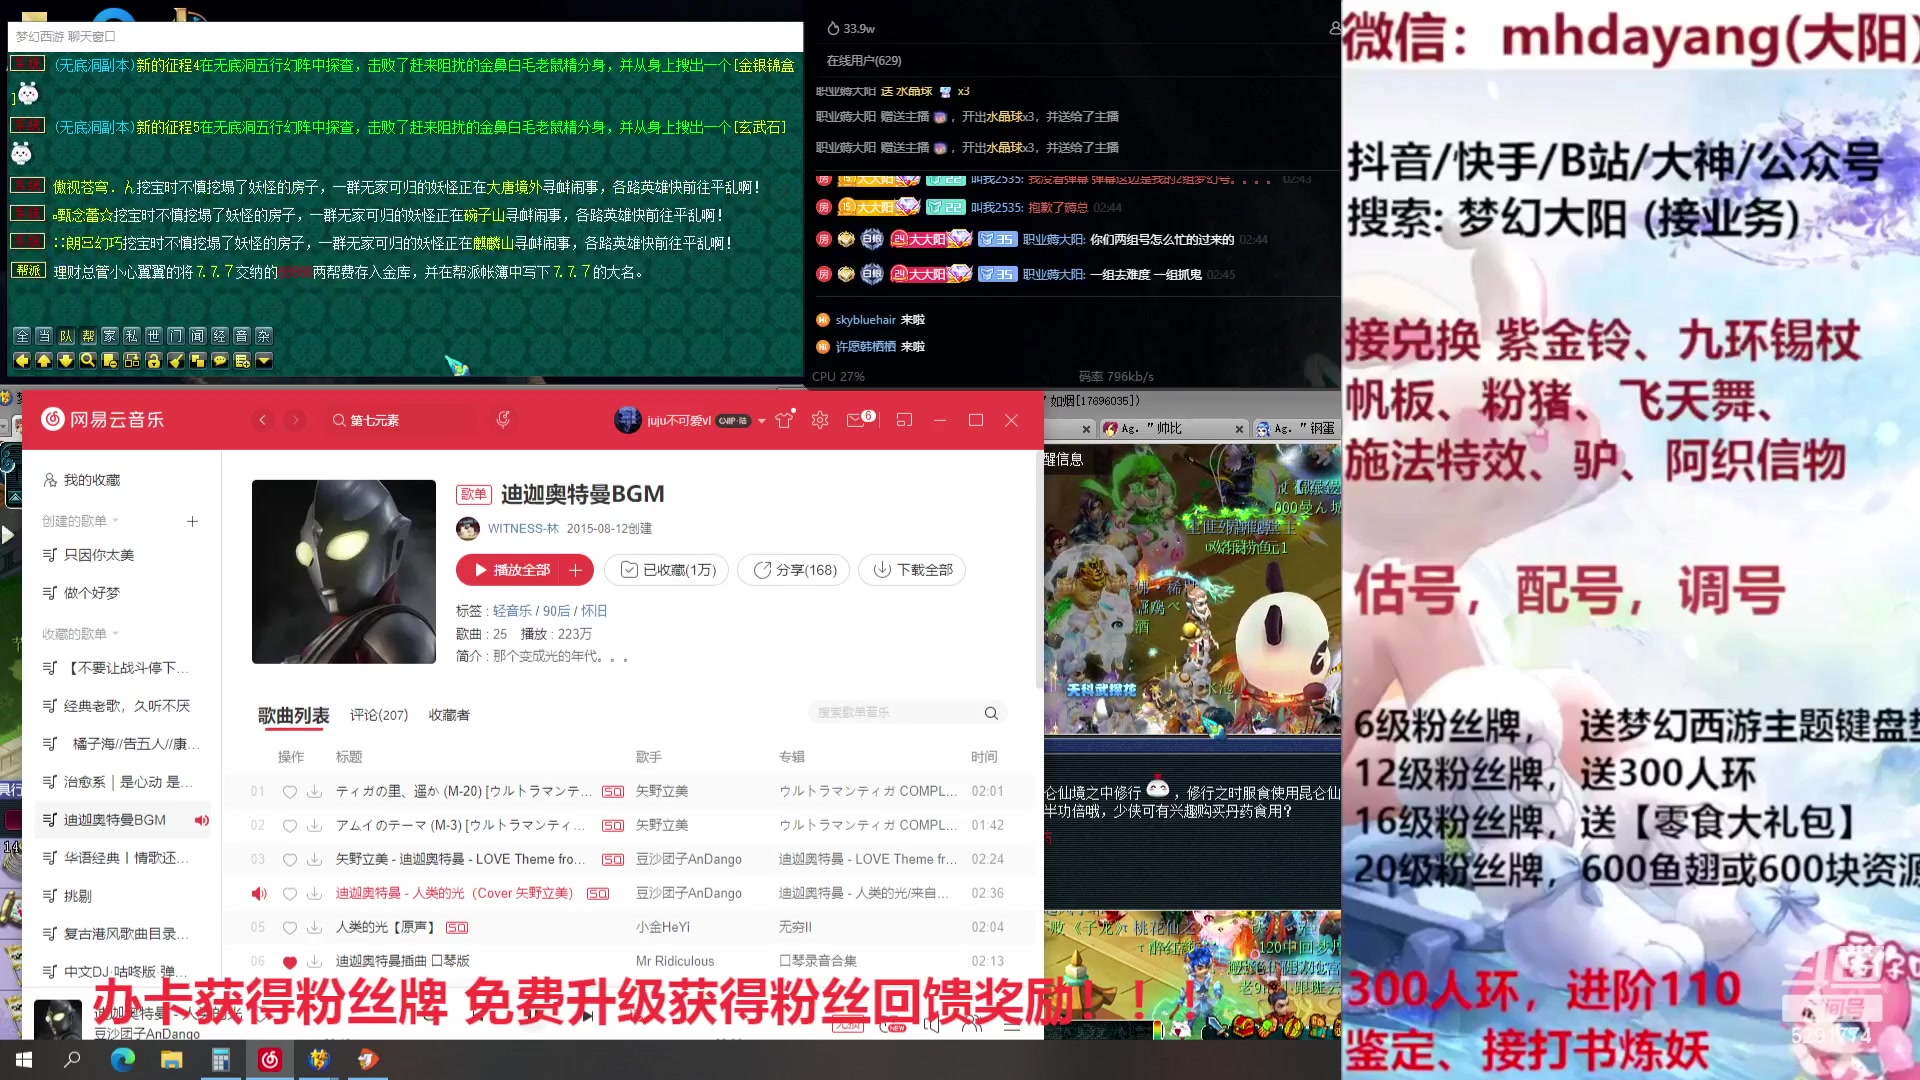
Task: Click the 怀旧 tag link
Action: tap(594, 611)
